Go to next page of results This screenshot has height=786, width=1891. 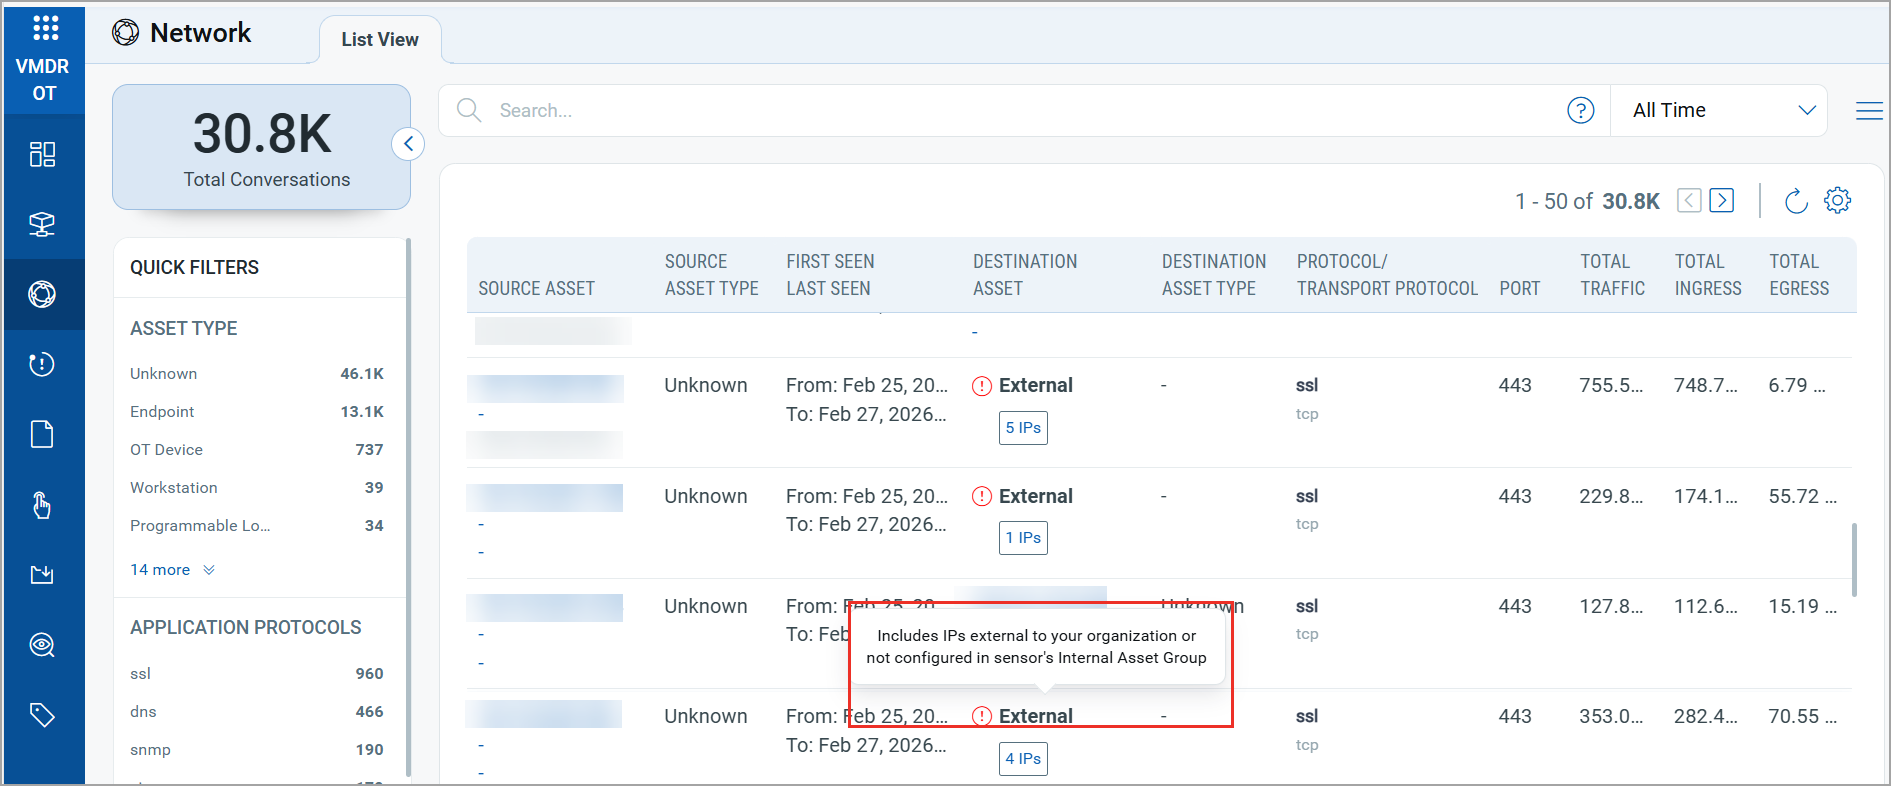1722,200
